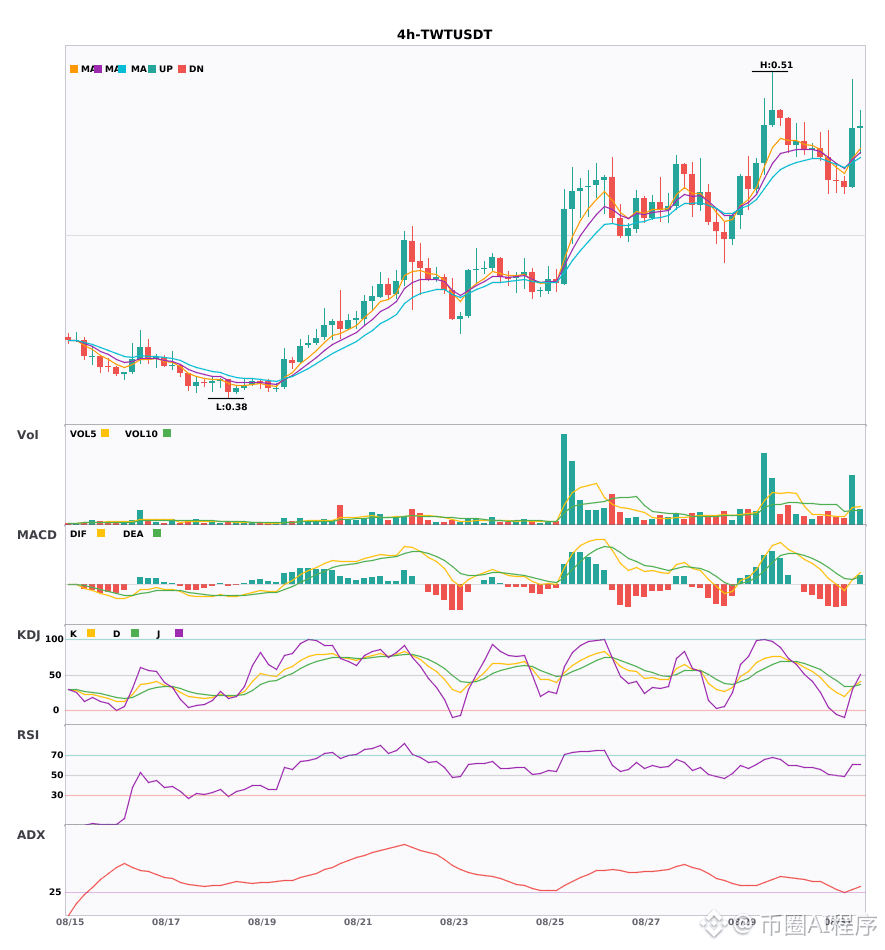Click the 08/27 date label
Image resolution: width=885 pixels, height=950 pixels.
pos(646,922)
